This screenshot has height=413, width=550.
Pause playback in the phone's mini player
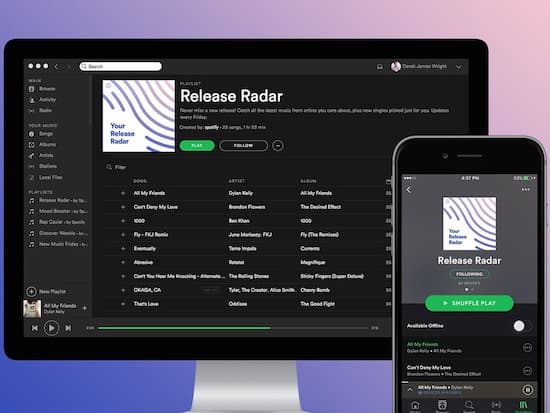pyautogui.click(x=528, y=390)
